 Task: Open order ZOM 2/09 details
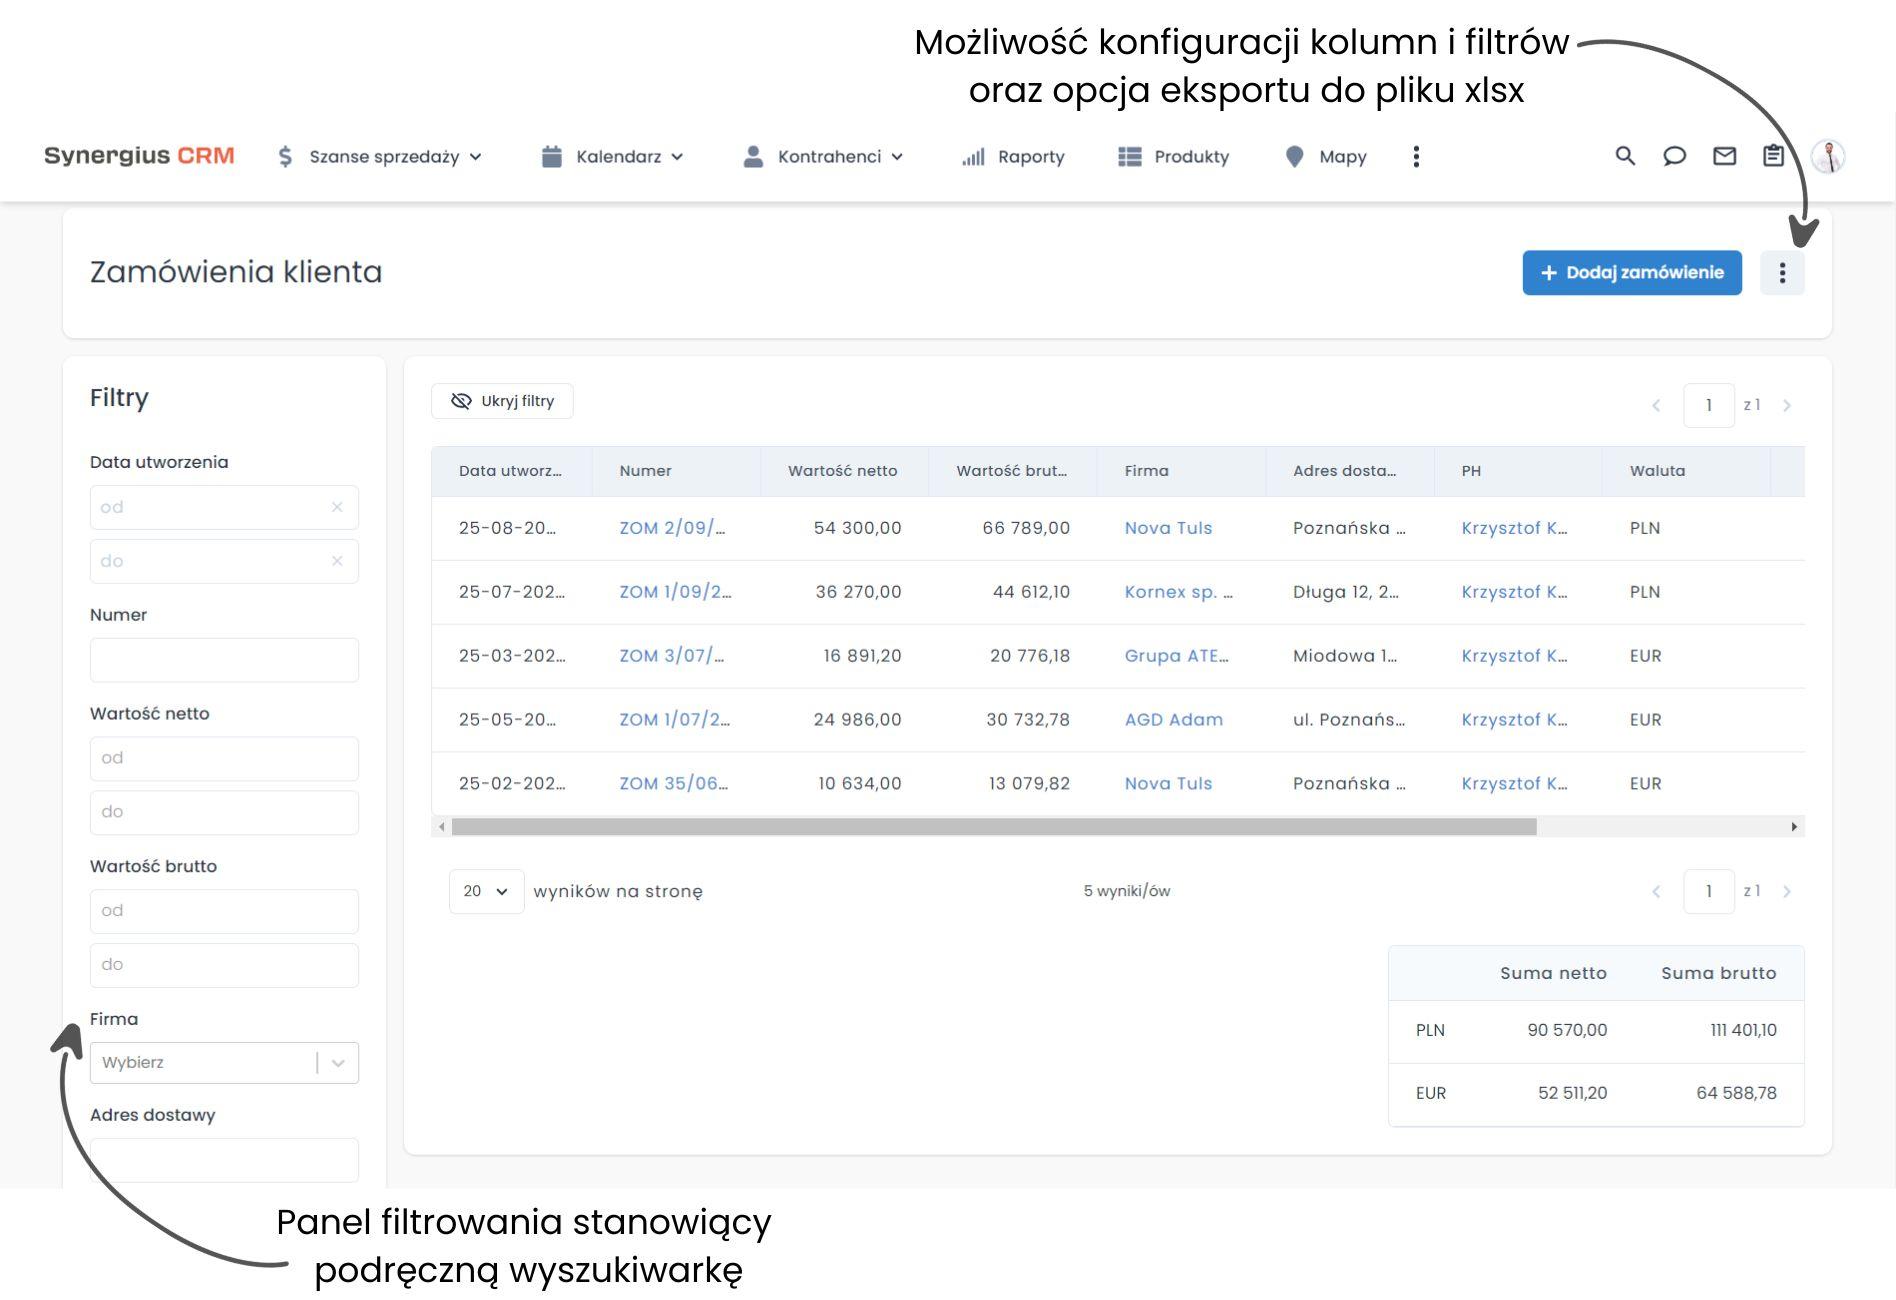coord(673,528)
